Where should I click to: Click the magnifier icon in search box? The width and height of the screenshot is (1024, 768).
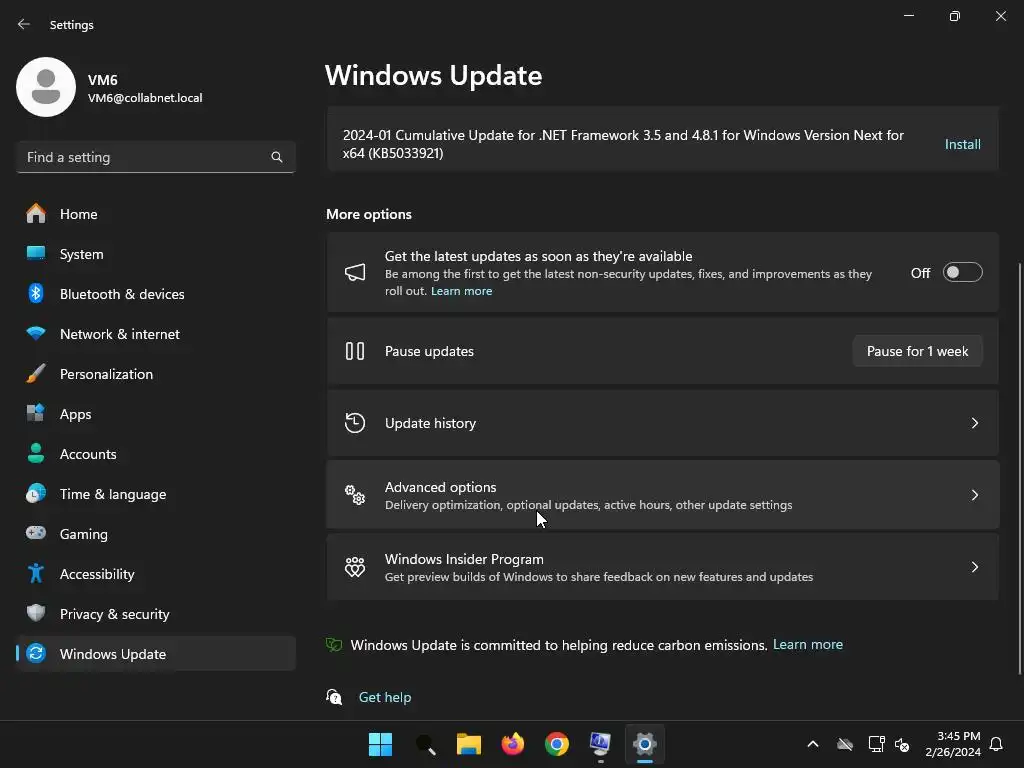pos(277,157)
